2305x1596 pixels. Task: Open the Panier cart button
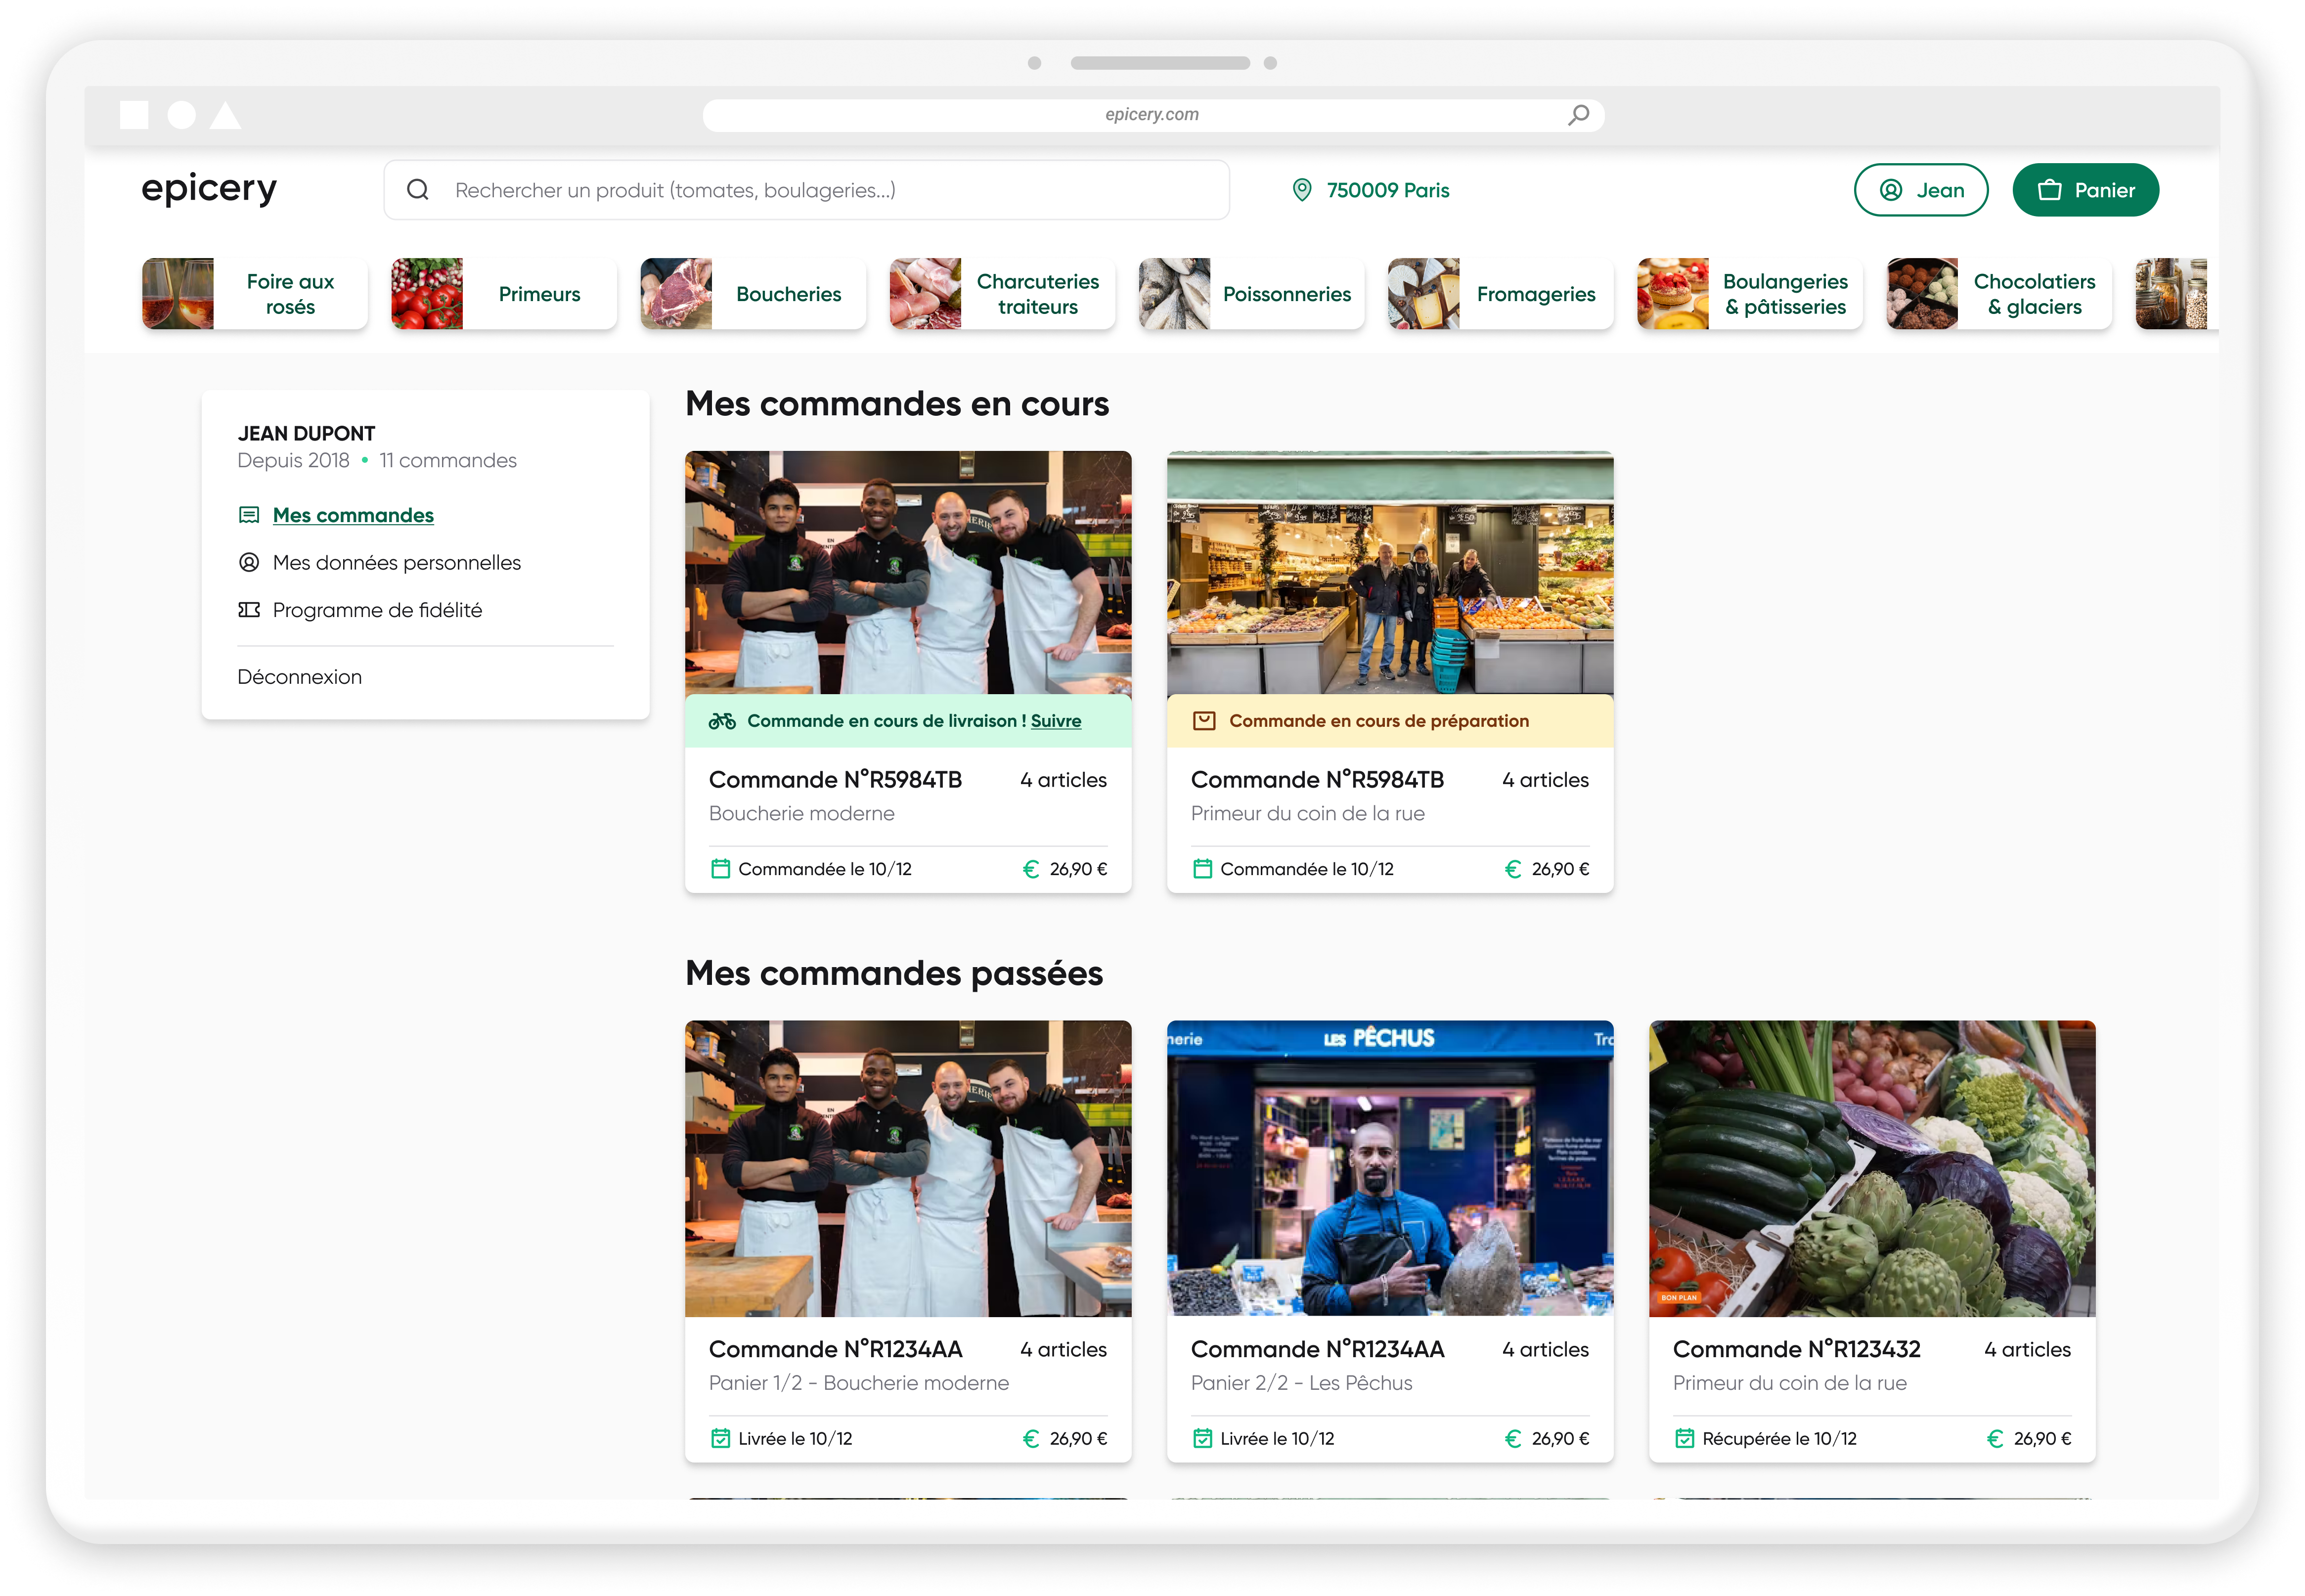click(x=2085, y=190)
